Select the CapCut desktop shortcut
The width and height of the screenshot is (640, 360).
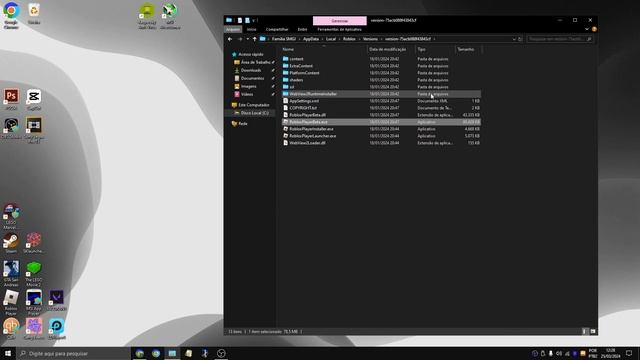34,100
